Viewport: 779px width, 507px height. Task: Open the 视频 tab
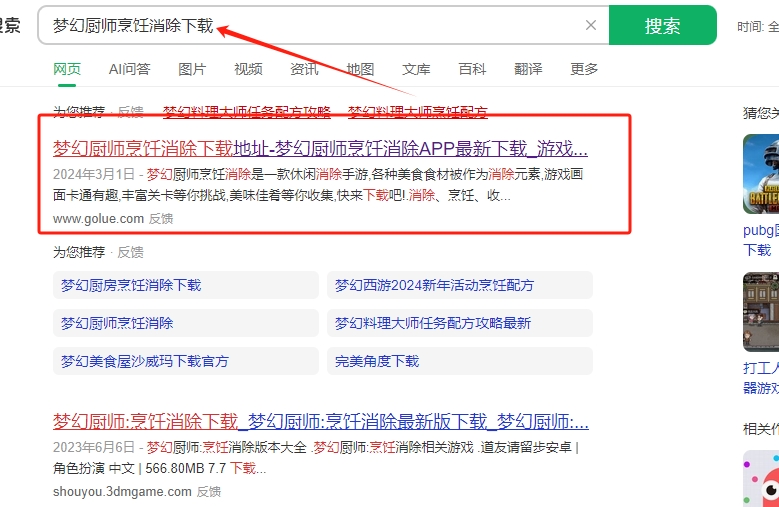248,69
